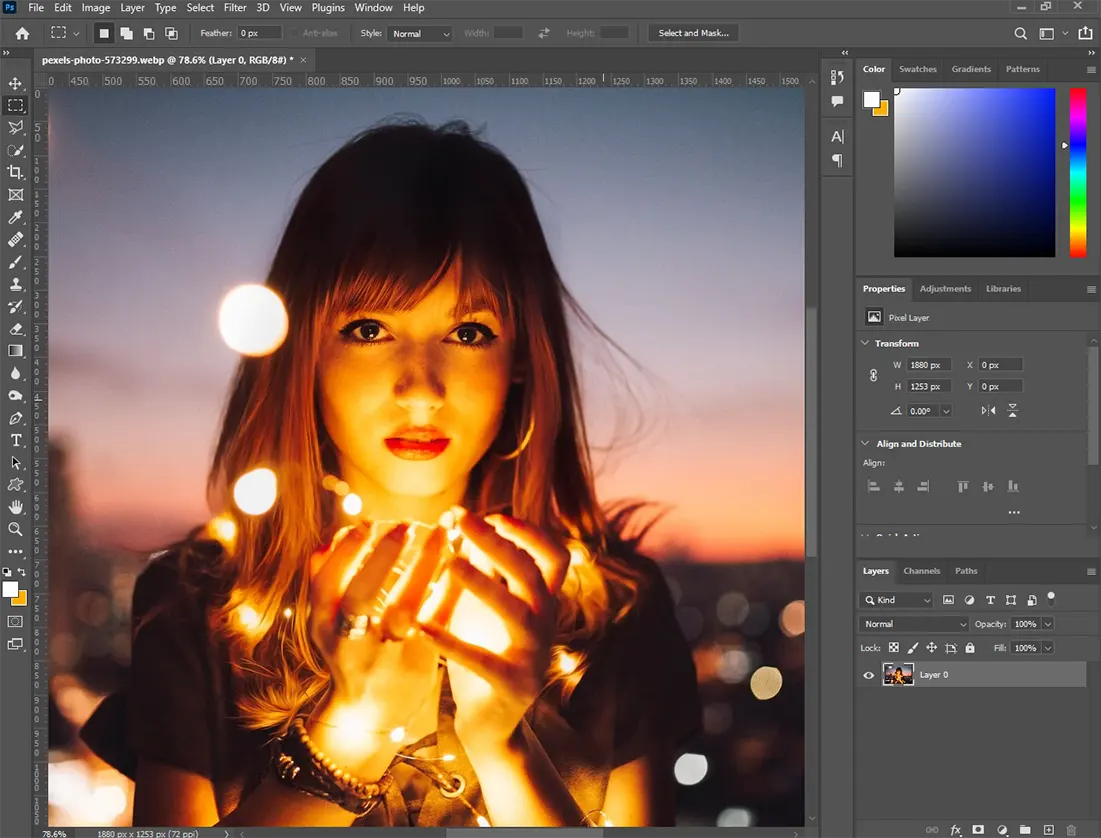Toggle lock all padlock

(x=970, y=648)
